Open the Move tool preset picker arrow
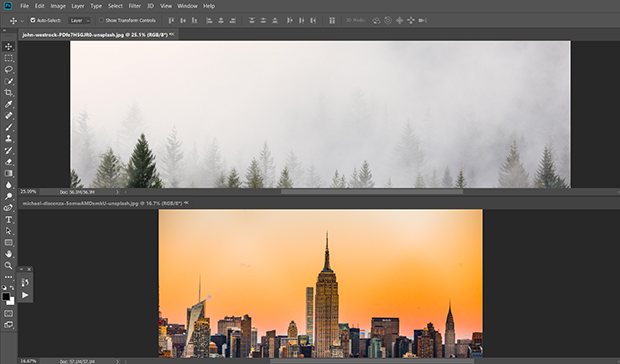 tap(22, 21)
